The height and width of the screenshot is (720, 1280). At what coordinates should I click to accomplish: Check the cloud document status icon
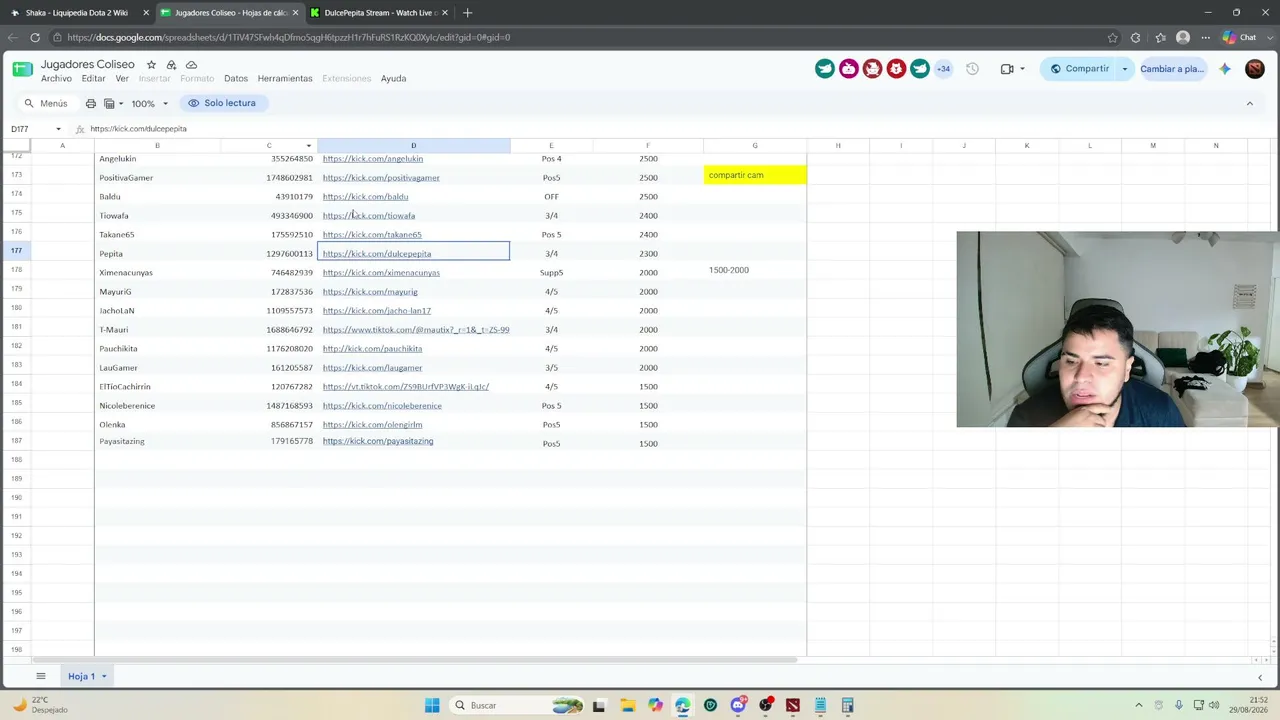pyautogui.click(x=191, y=65)
